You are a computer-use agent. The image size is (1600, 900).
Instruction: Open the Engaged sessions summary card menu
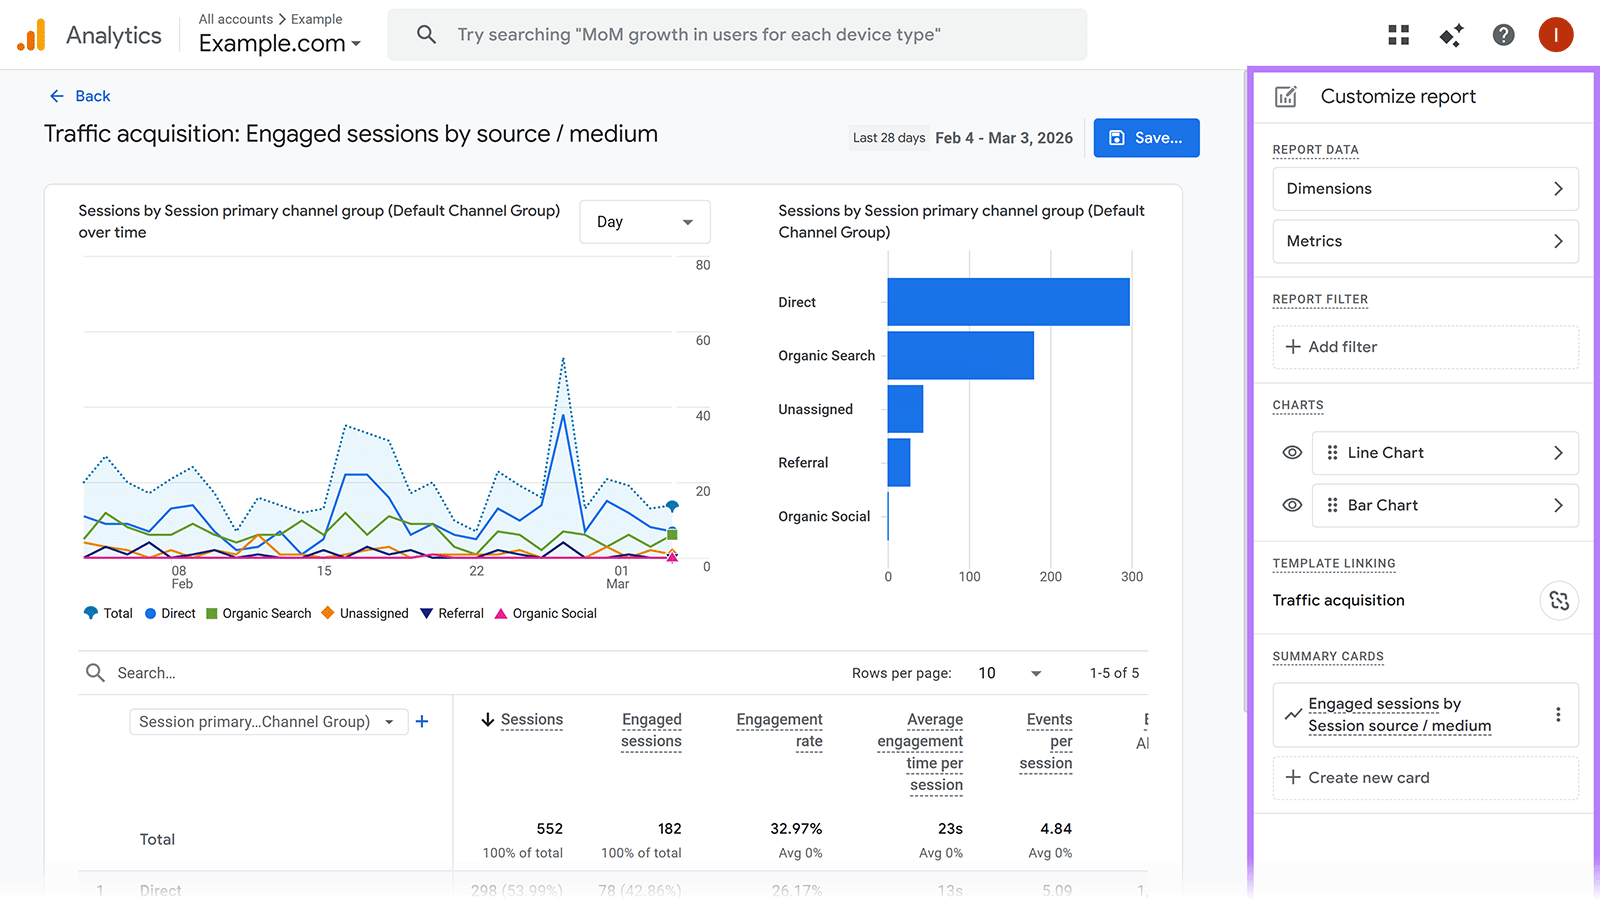(1558, 714)
